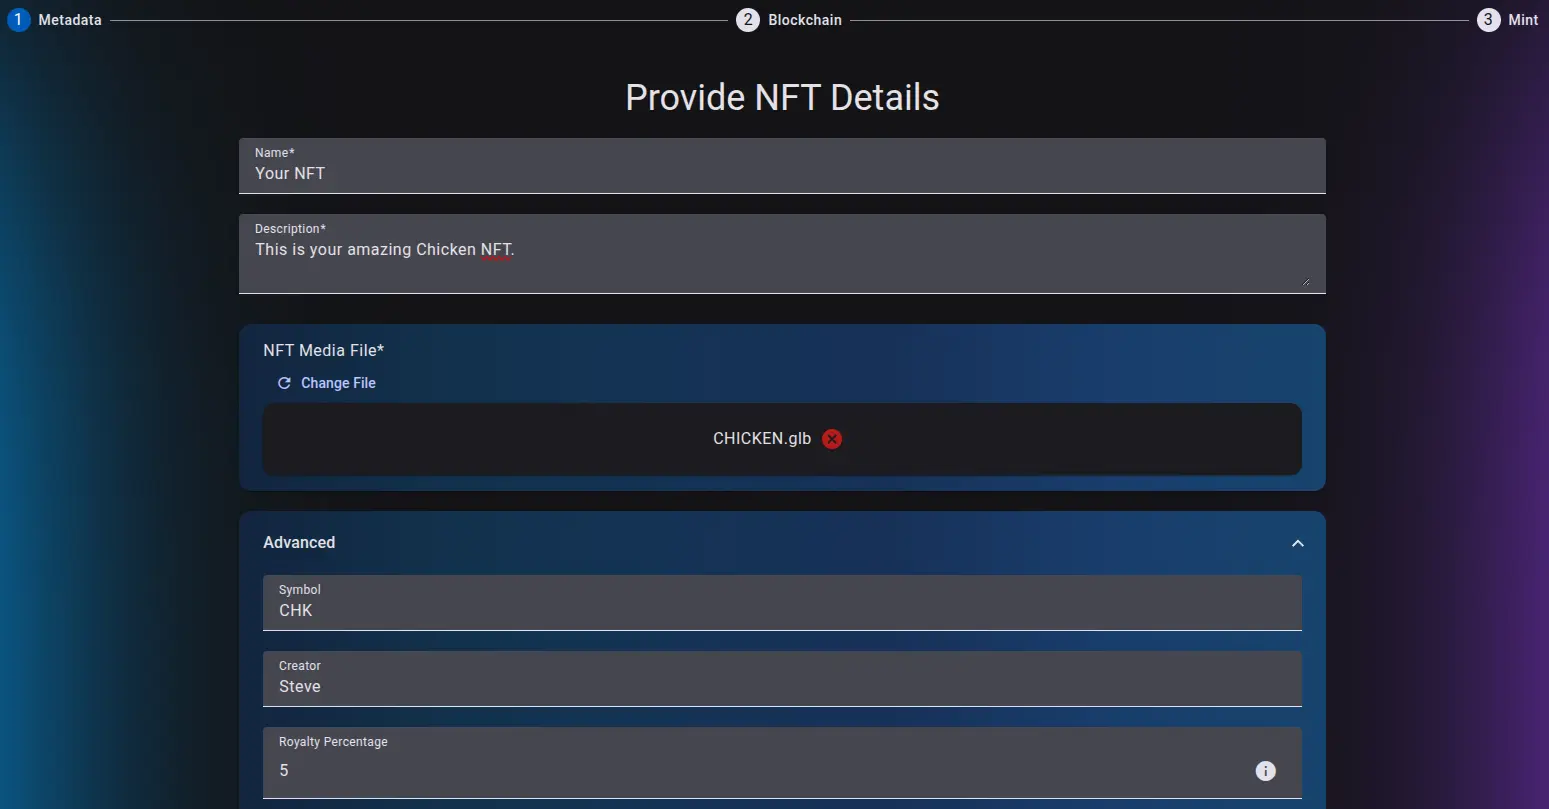Screen dimensions: 1549x809
Task: Click the underlined word NFT in Description
Action: pos(496,249)
